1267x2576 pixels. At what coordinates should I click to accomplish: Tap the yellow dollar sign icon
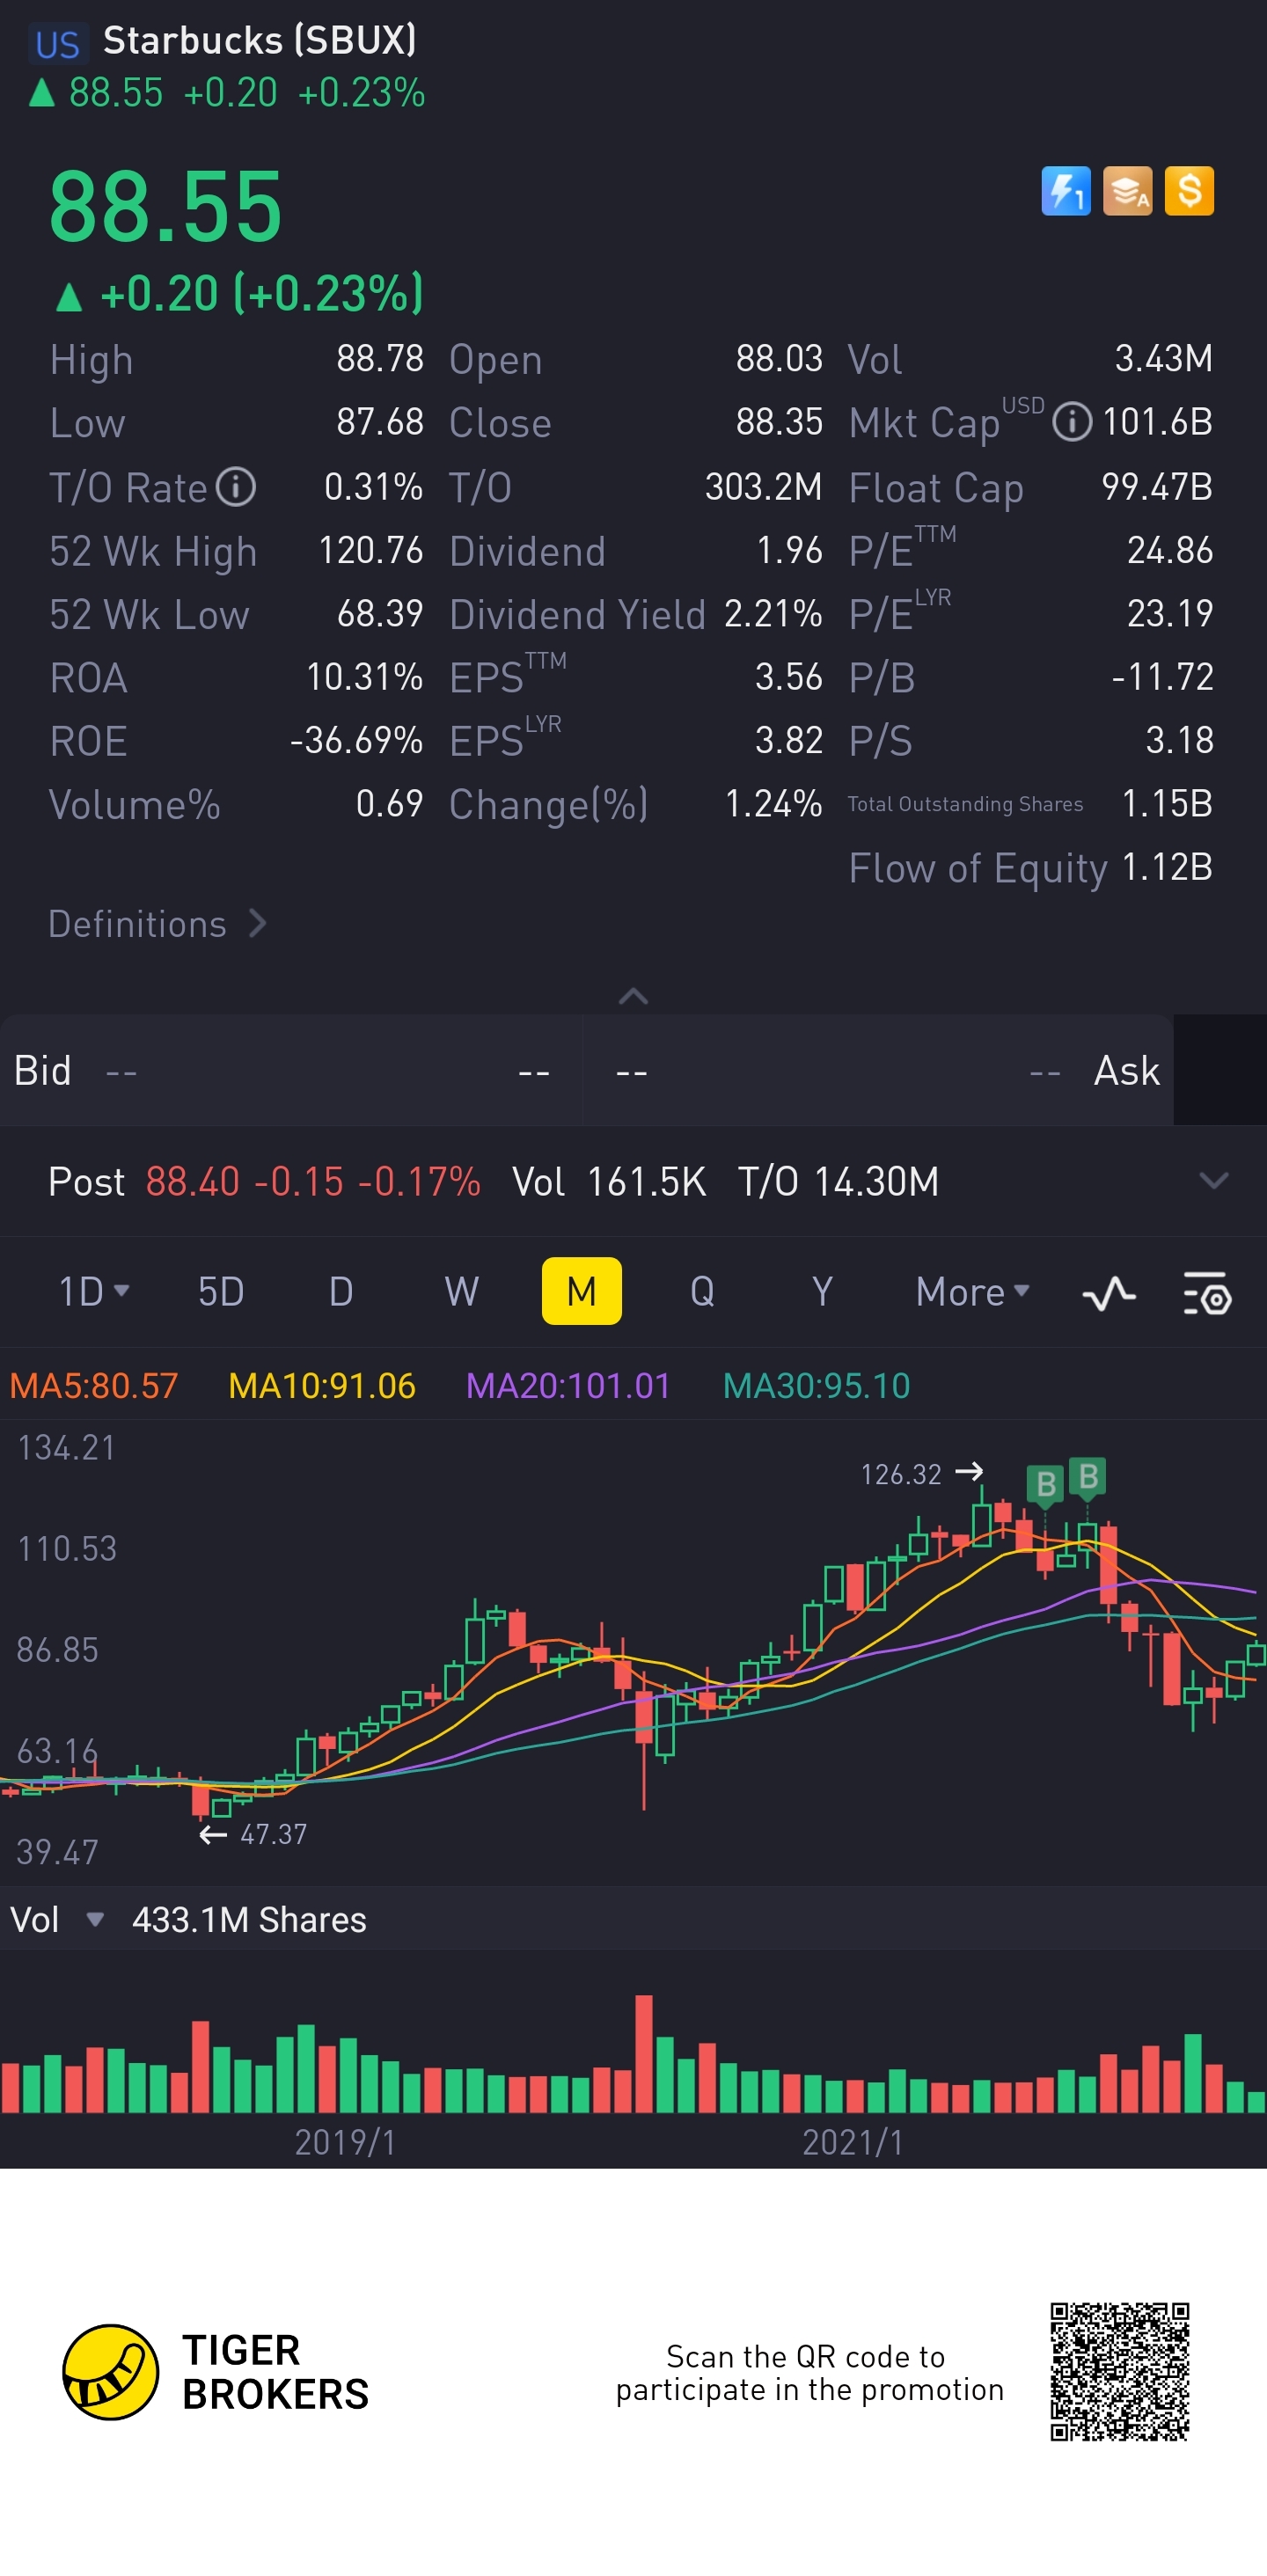(x=1189, y=190)
